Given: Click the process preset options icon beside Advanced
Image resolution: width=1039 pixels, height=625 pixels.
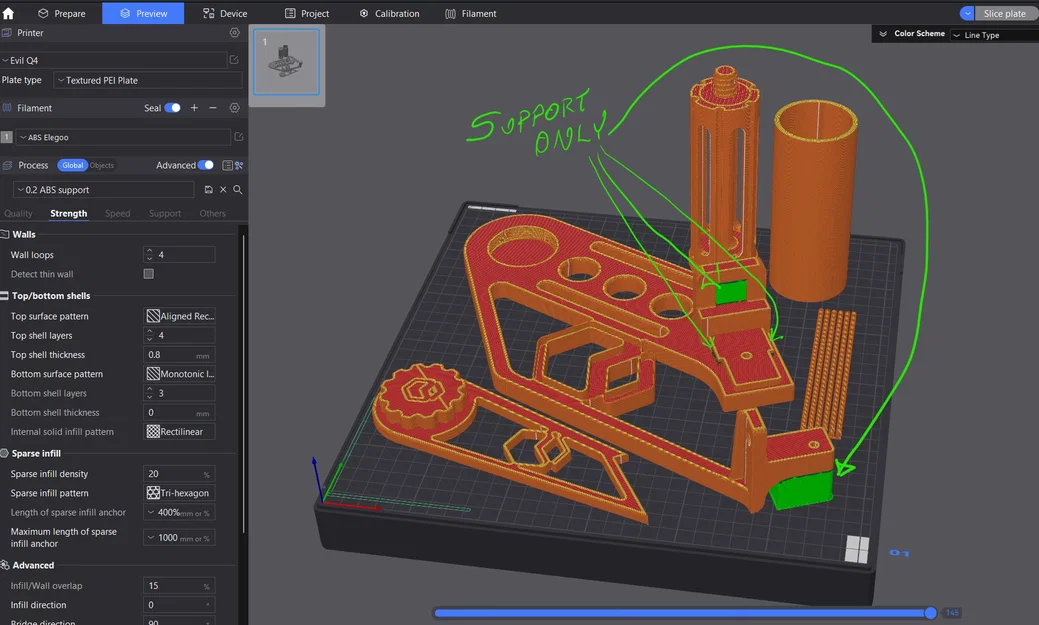Looking at the screenshot, I should tap(239, 165).
